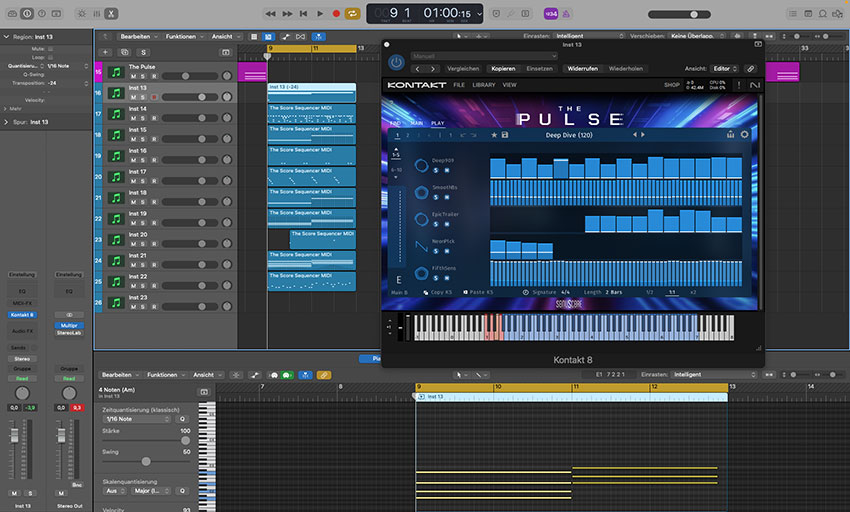Click the record button in transport
The width and height of the screenshot is (850, 512).
point(336,13)
